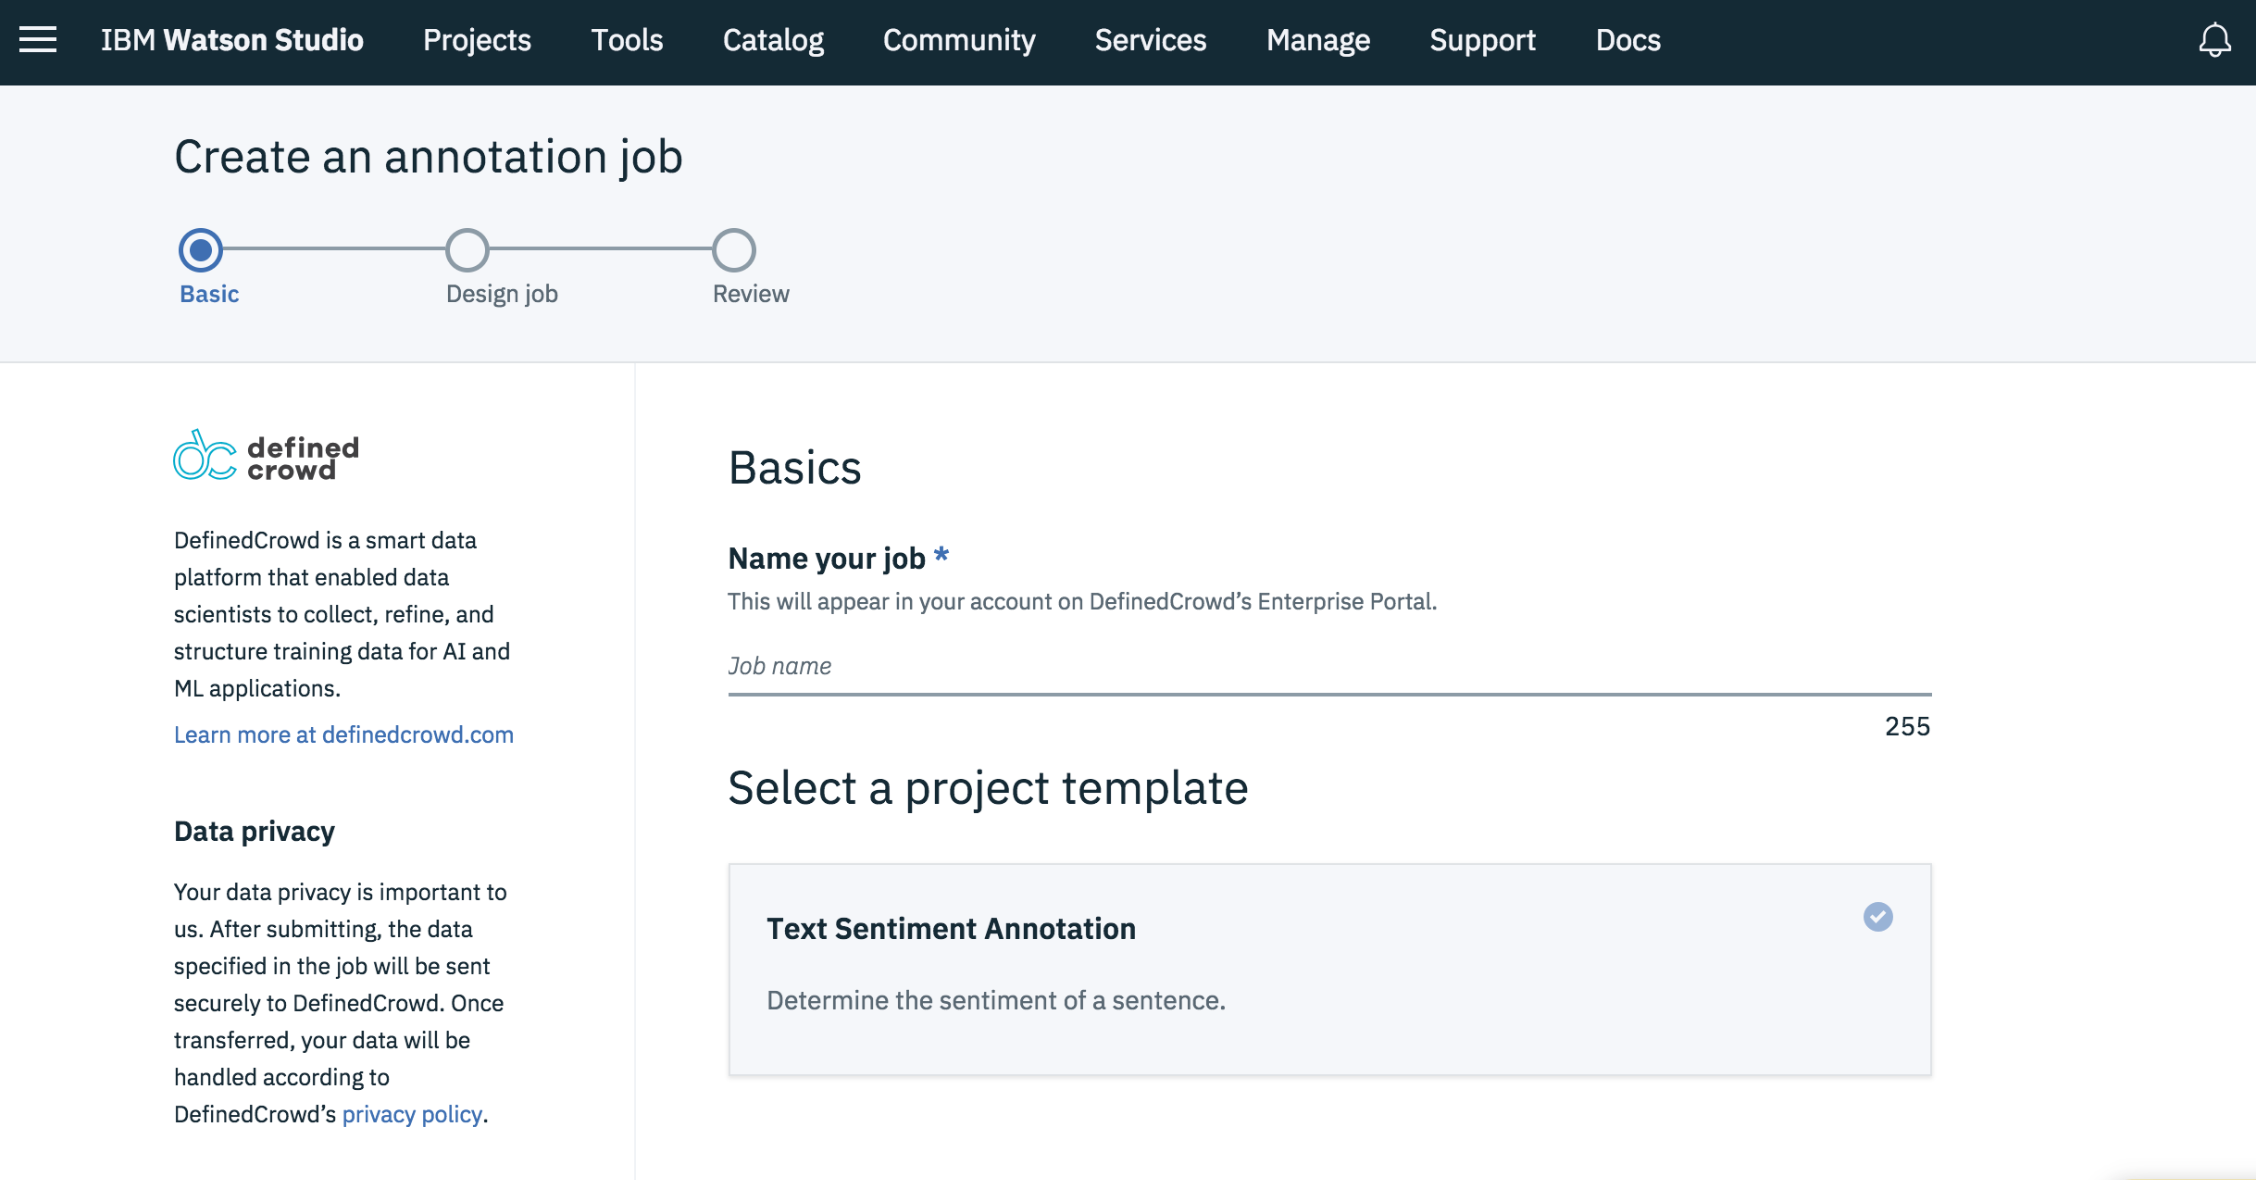The image size is (2256, 1180).
Task: Select the Design job step circle
Action: pos(467,250)
